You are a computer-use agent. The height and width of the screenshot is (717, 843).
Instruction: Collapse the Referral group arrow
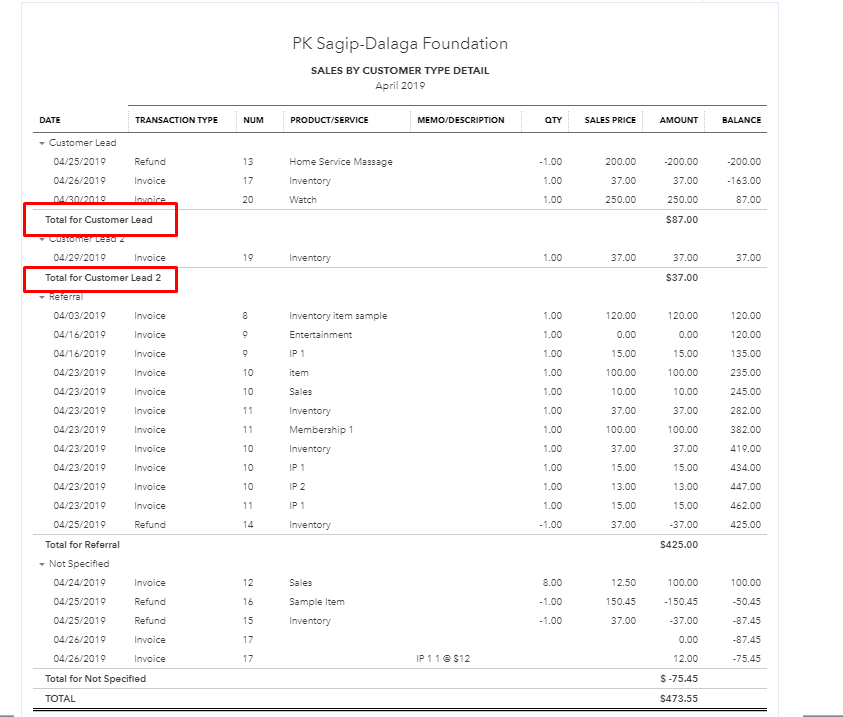click(x=42, y=297)
